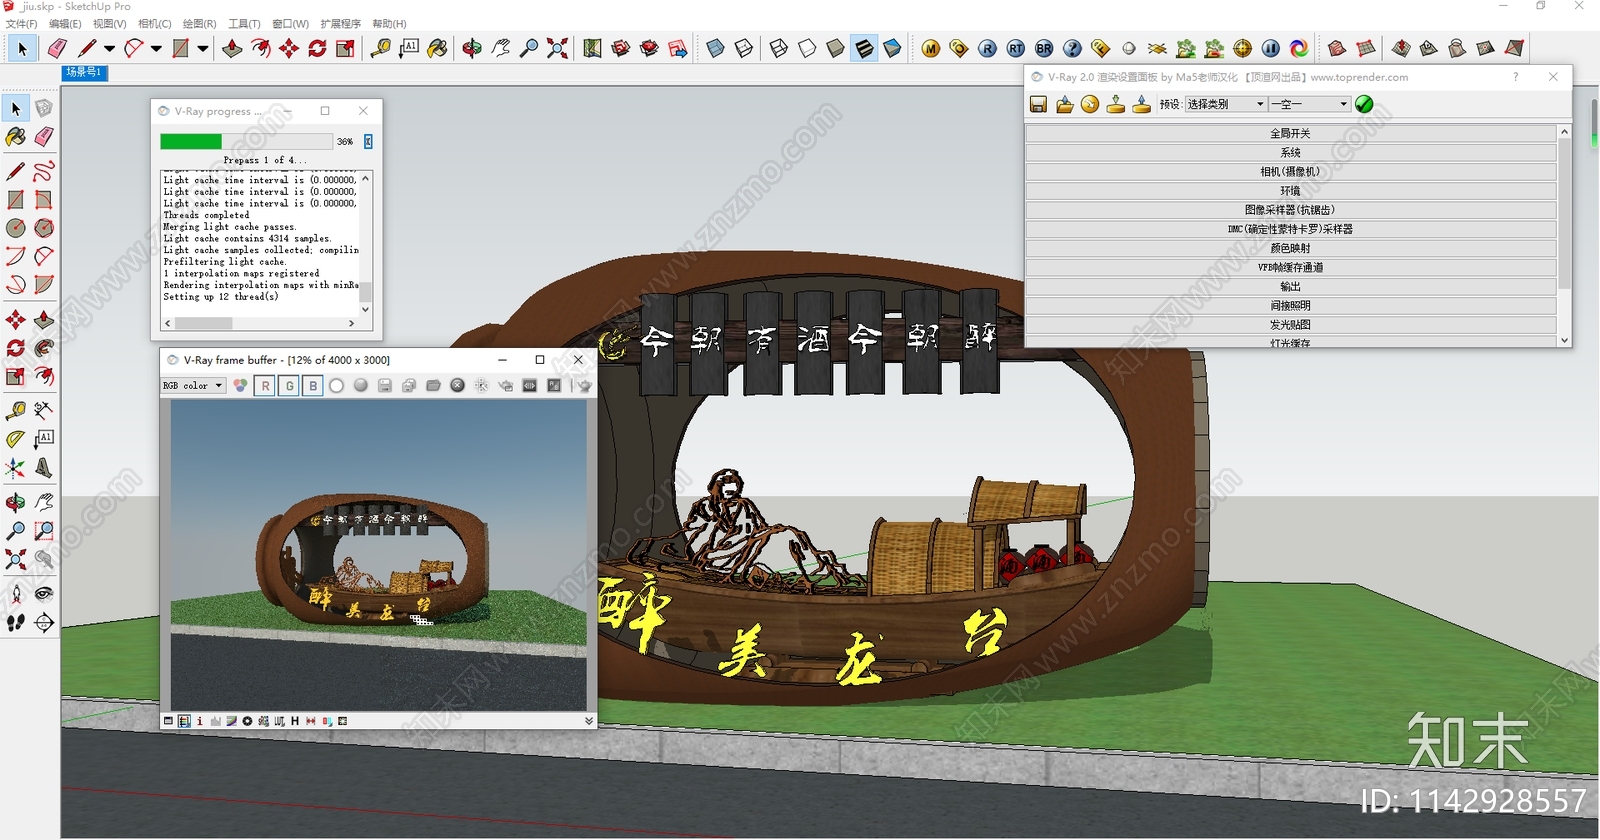Toggle Shaded With Textures face style
The height and width of the screenshot is (840, 1600).
pyautogui.click(x=864, y=48)
